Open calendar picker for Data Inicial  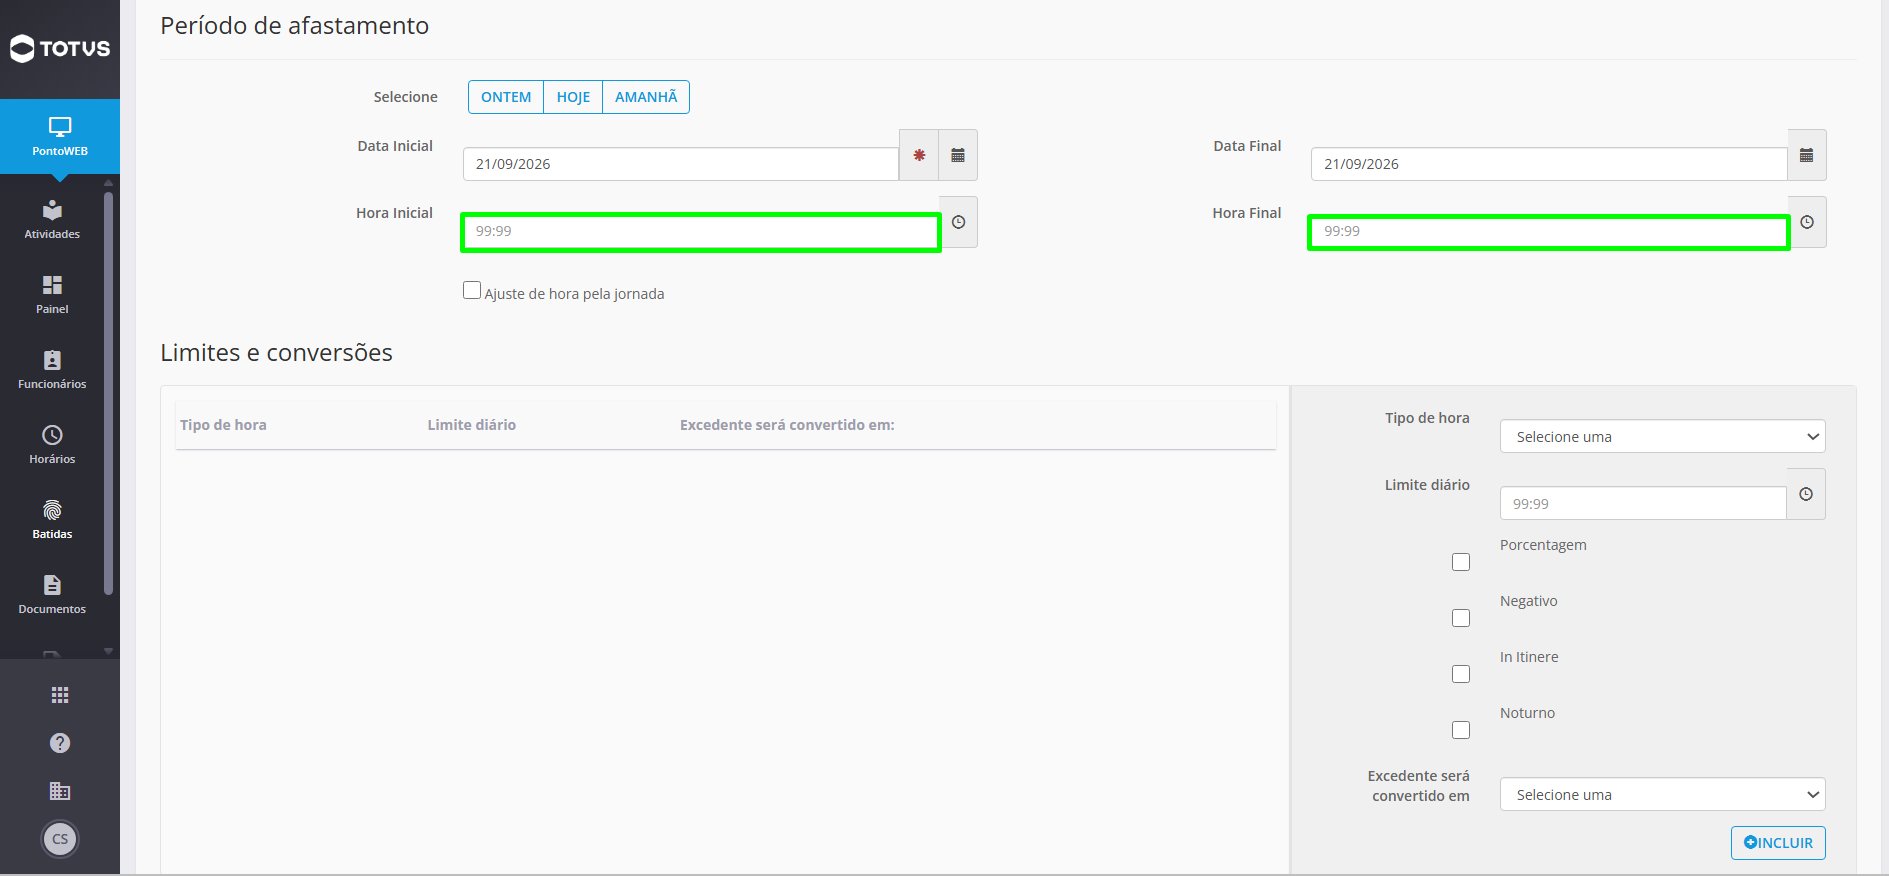(x=958, y=155)
